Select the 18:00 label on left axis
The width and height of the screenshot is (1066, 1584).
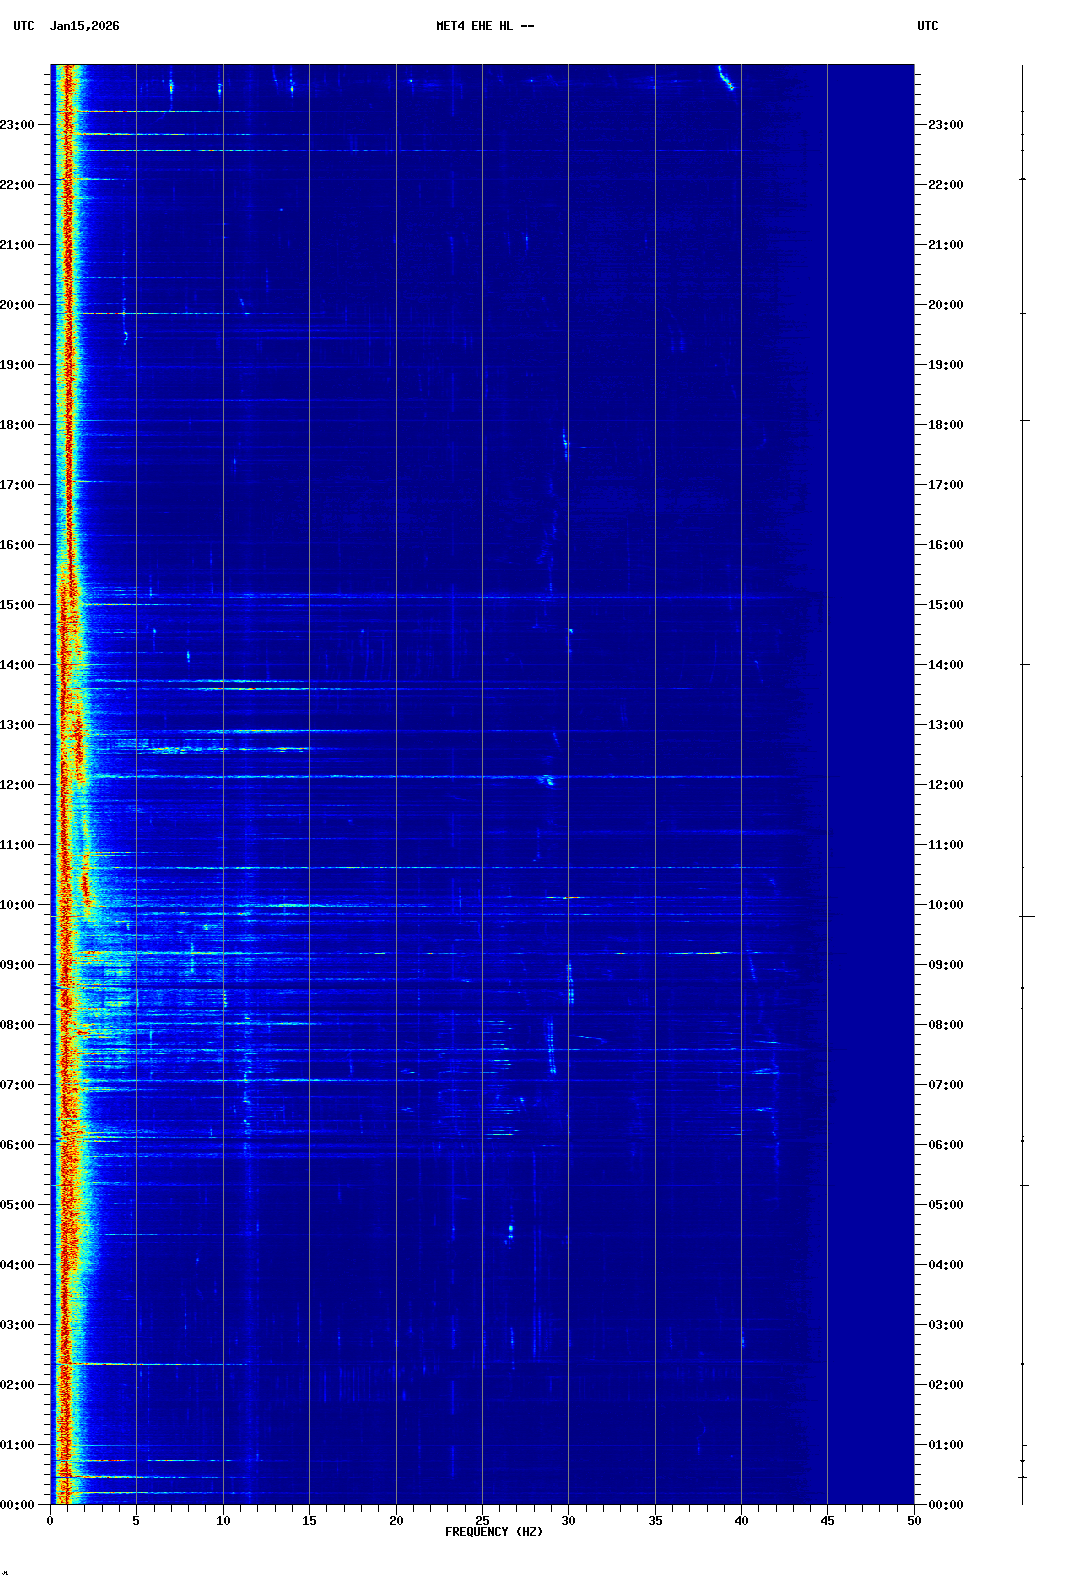17,425
